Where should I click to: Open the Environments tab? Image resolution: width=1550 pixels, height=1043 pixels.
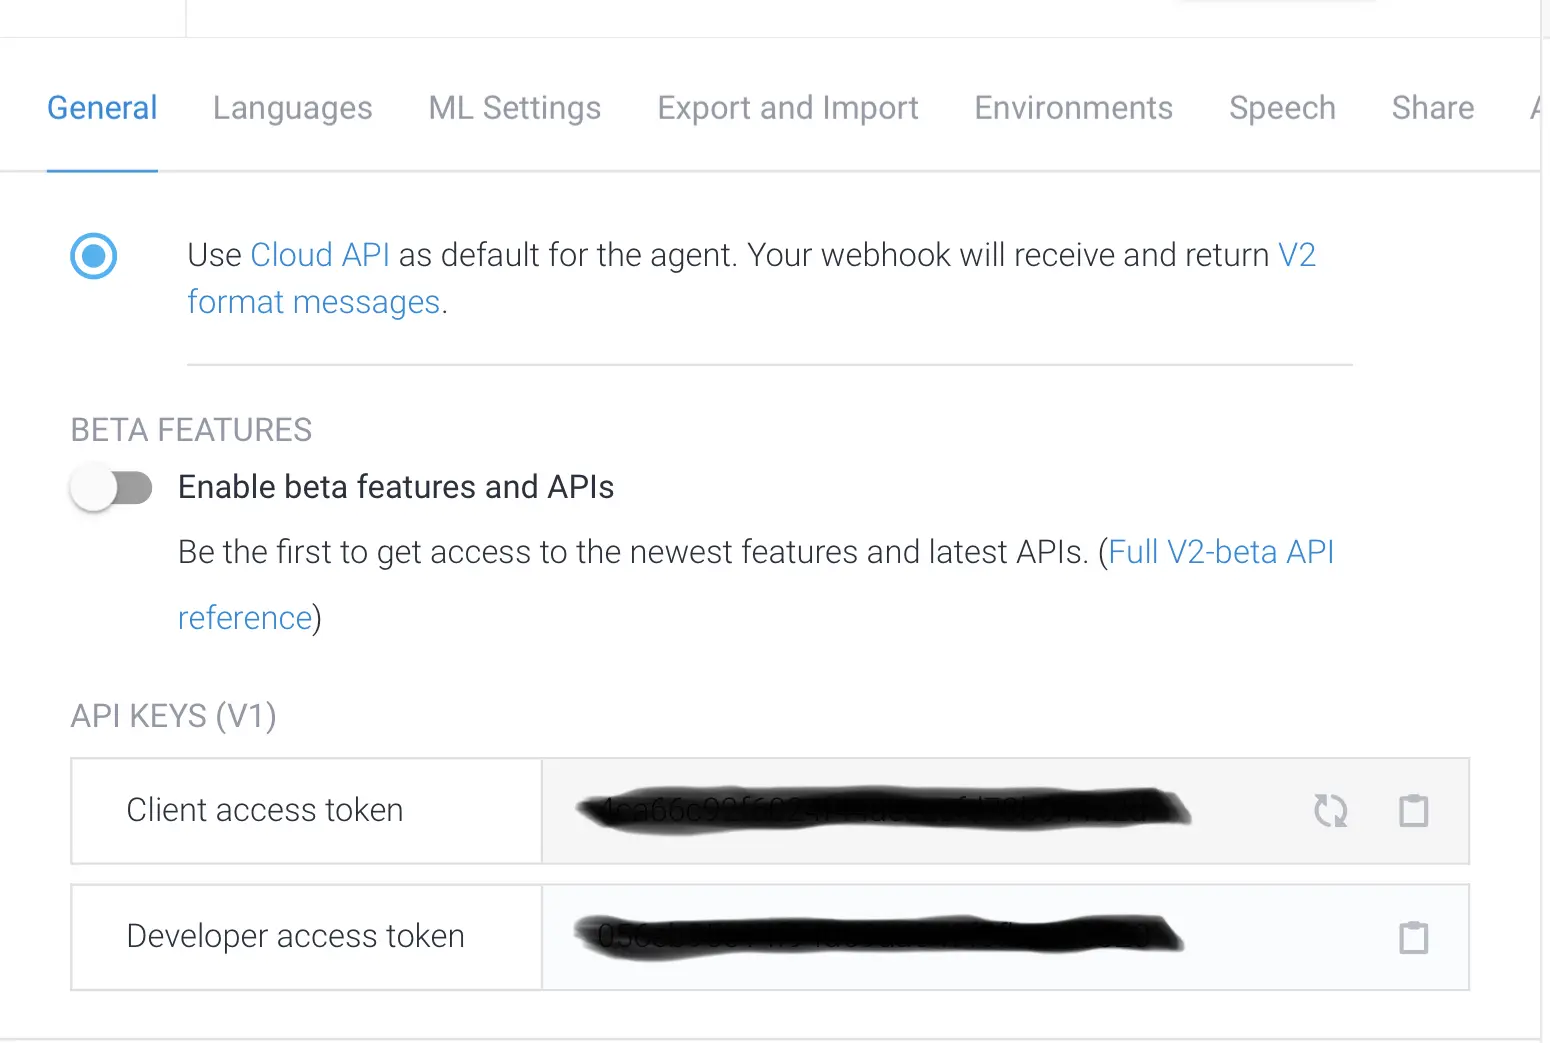1073,108
